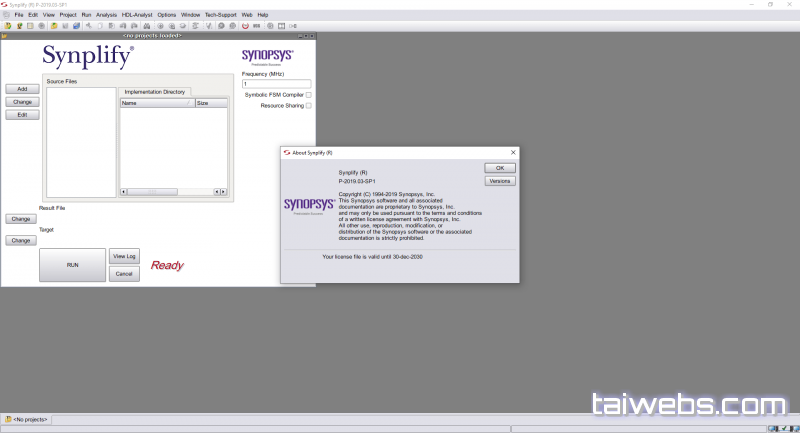
Task: Click the View Log button
Action: [x=124, y=256]
